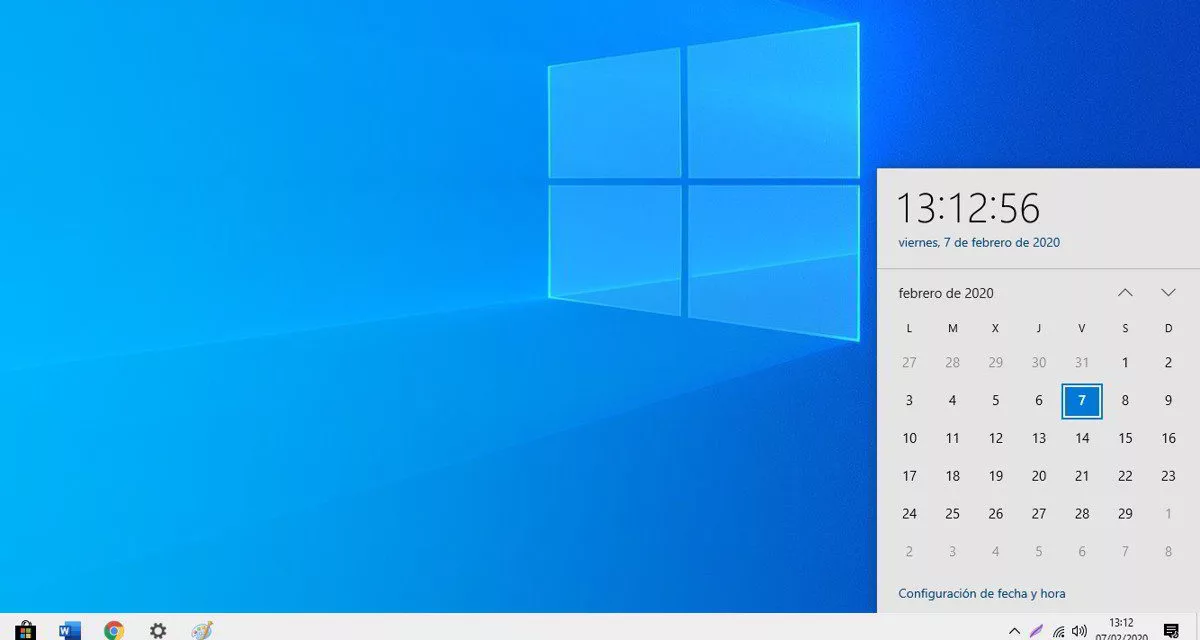Open 'Configuración de fecha y hora' link
The height and width of the screenshot is (640, 1200).
981,593
